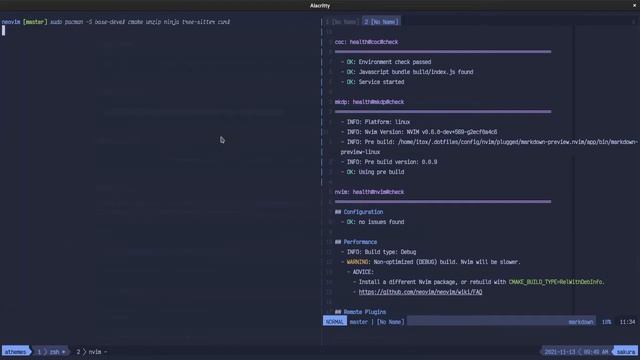Open the neovim wiki FAQ link
The width and height of the screenshot is (640, 360).
420,292
